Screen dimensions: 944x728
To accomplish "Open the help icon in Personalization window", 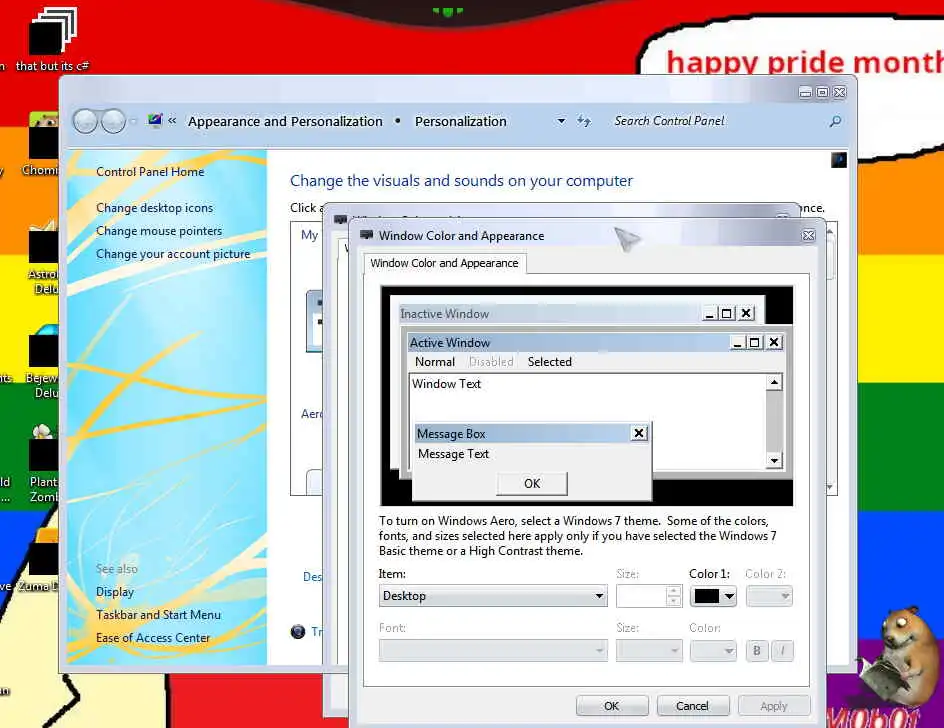I will click(x=839, y=160).
